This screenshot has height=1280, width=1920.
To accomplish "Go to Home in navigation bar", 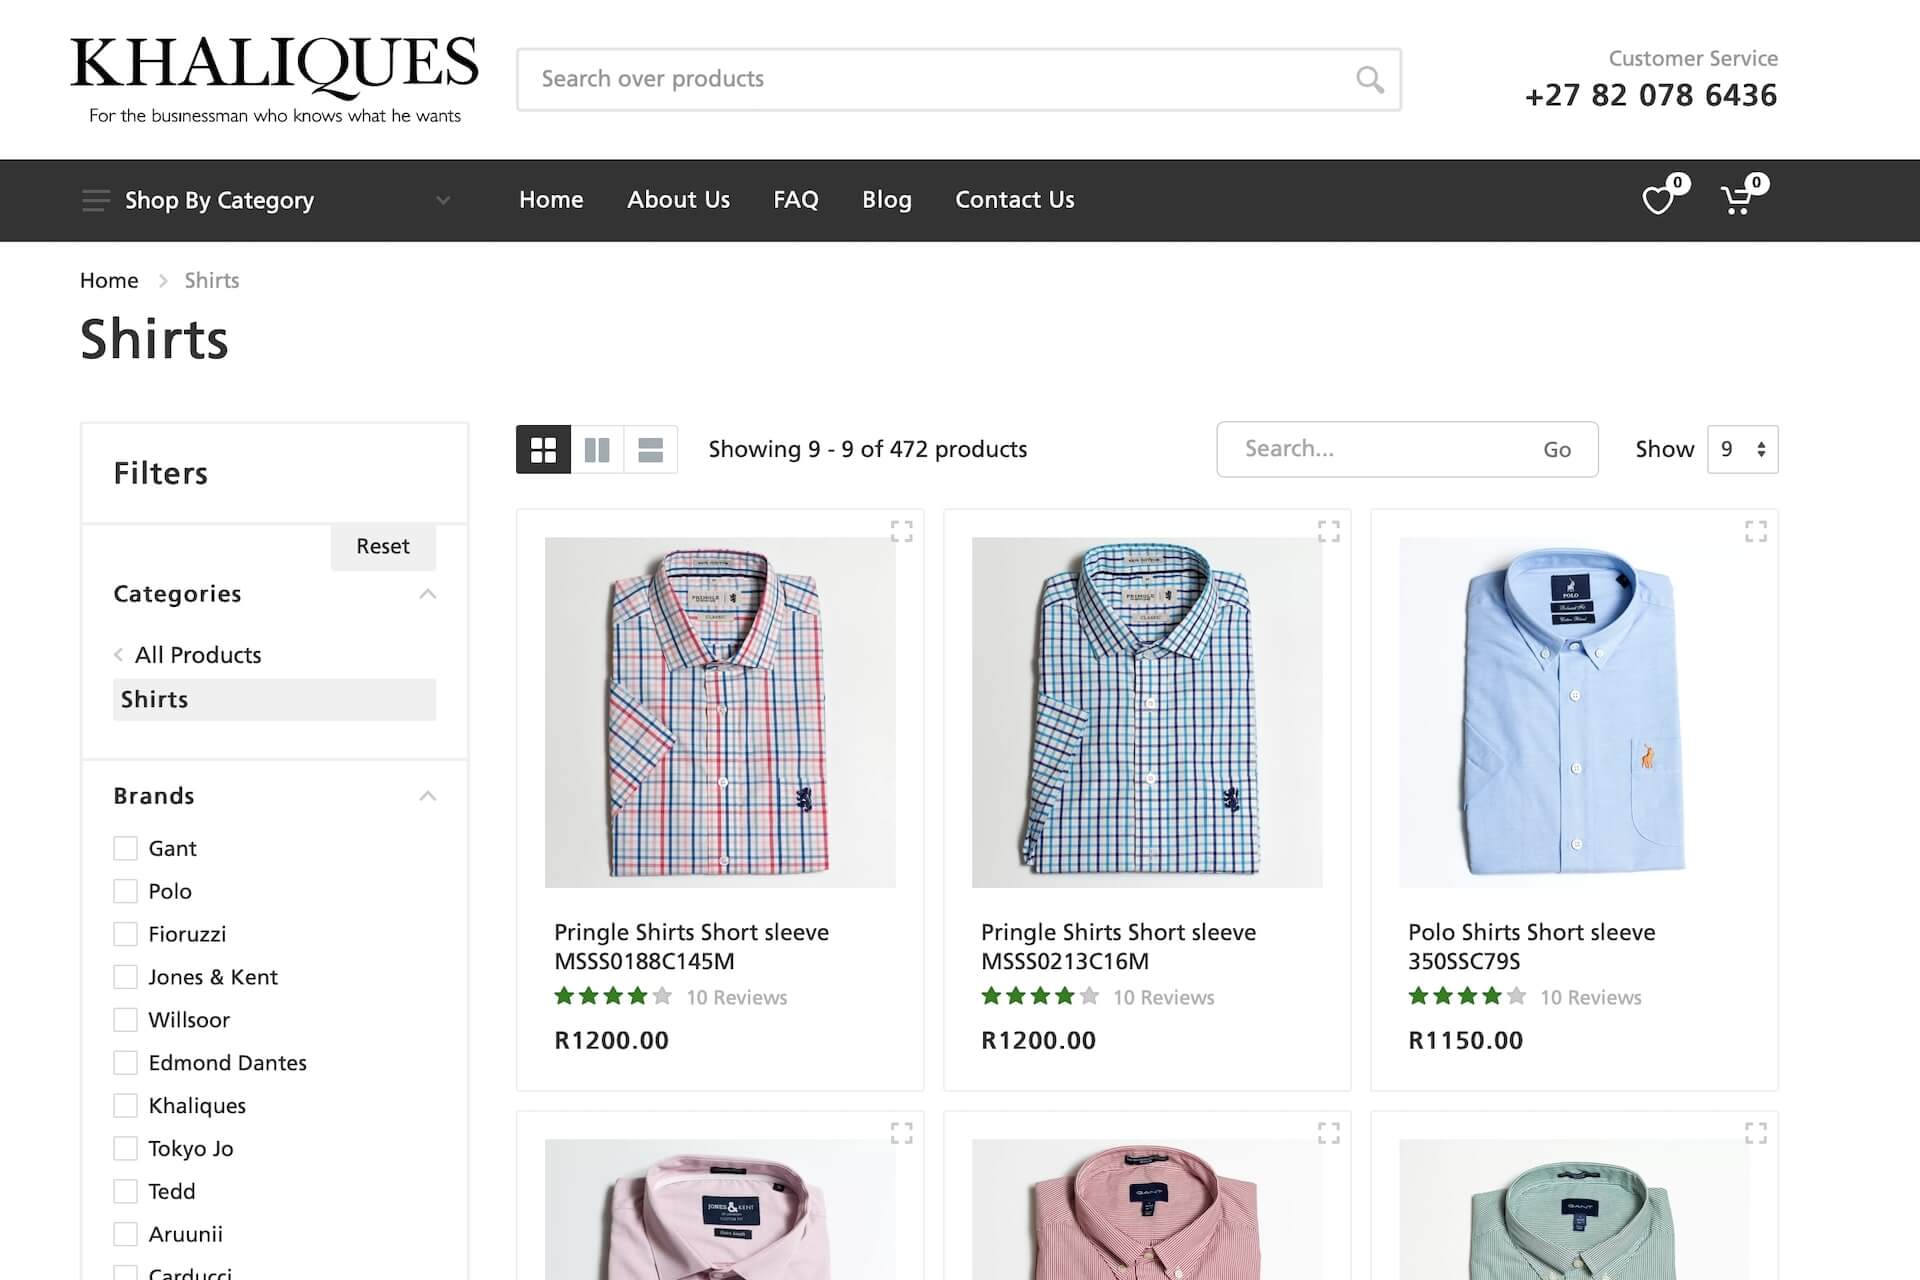I will [551, 200].
